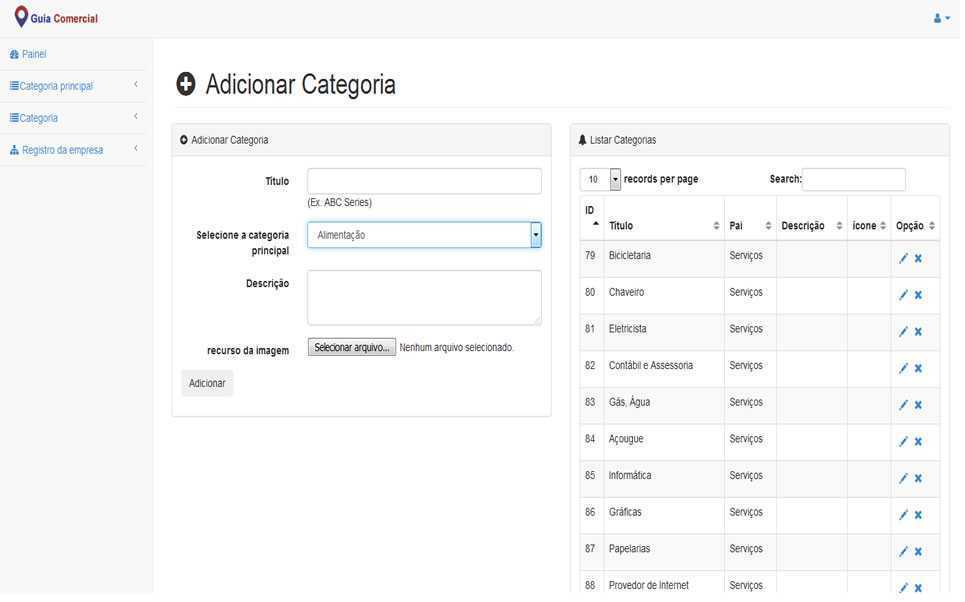Click the Guia Comercial map pin logo

coord(21,17)
